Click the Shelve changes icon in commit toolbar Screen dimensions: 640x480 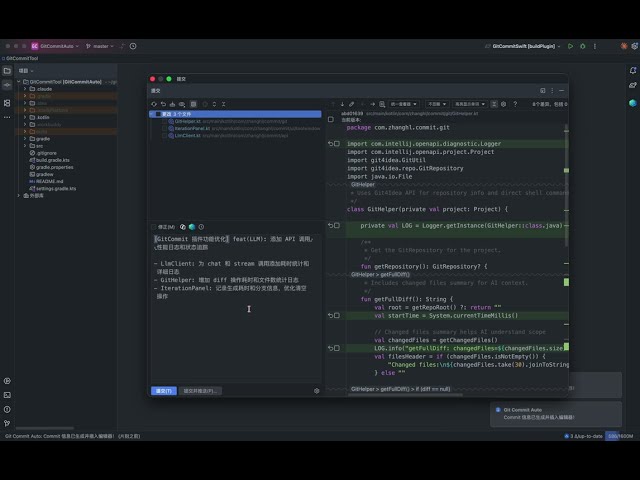pos(172,104)
